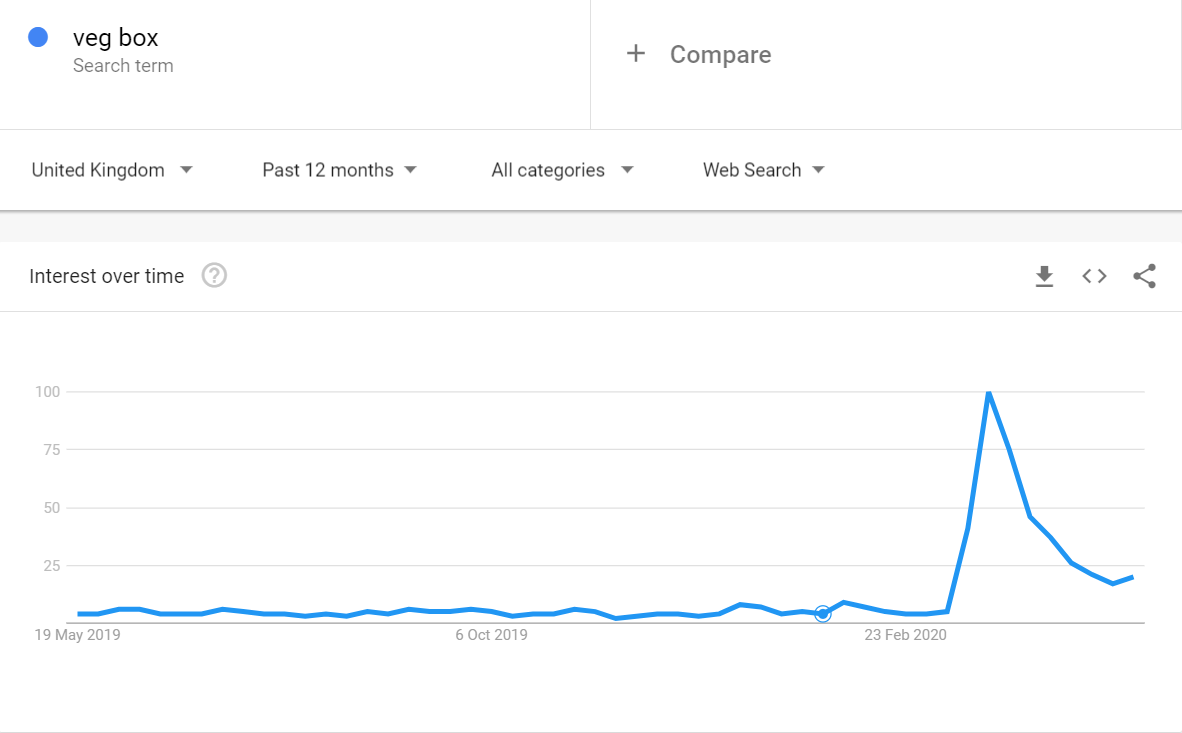The height and width of the screenshot is (733, 1182).
Task: Click the Compare text label
Action: tap(720, 55)
